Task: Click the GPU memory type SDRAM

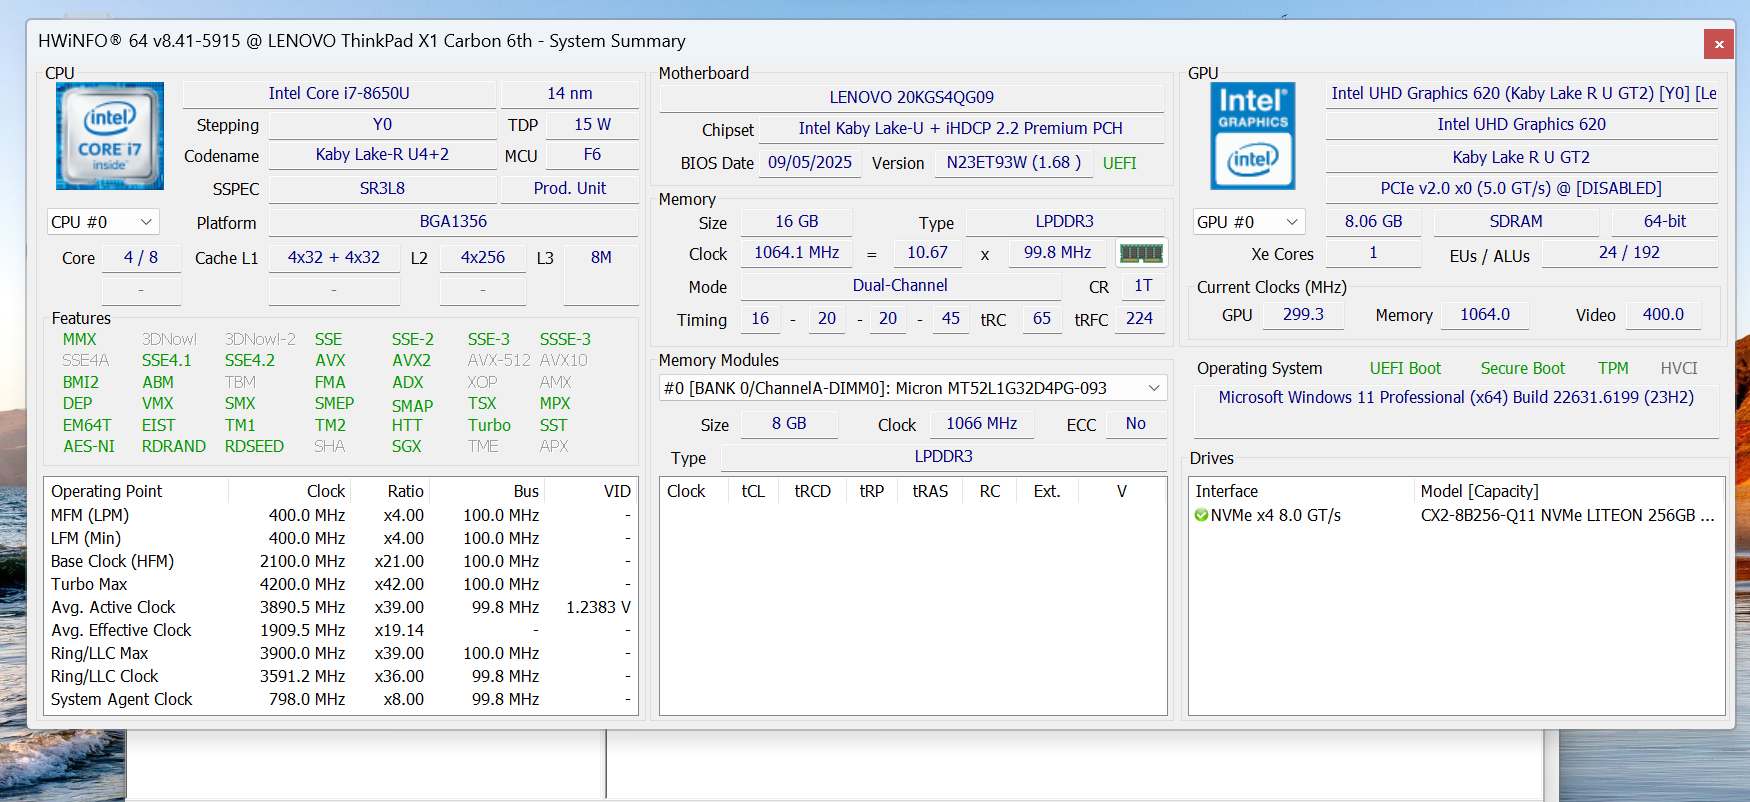Action: click(x=1516, y=222)
